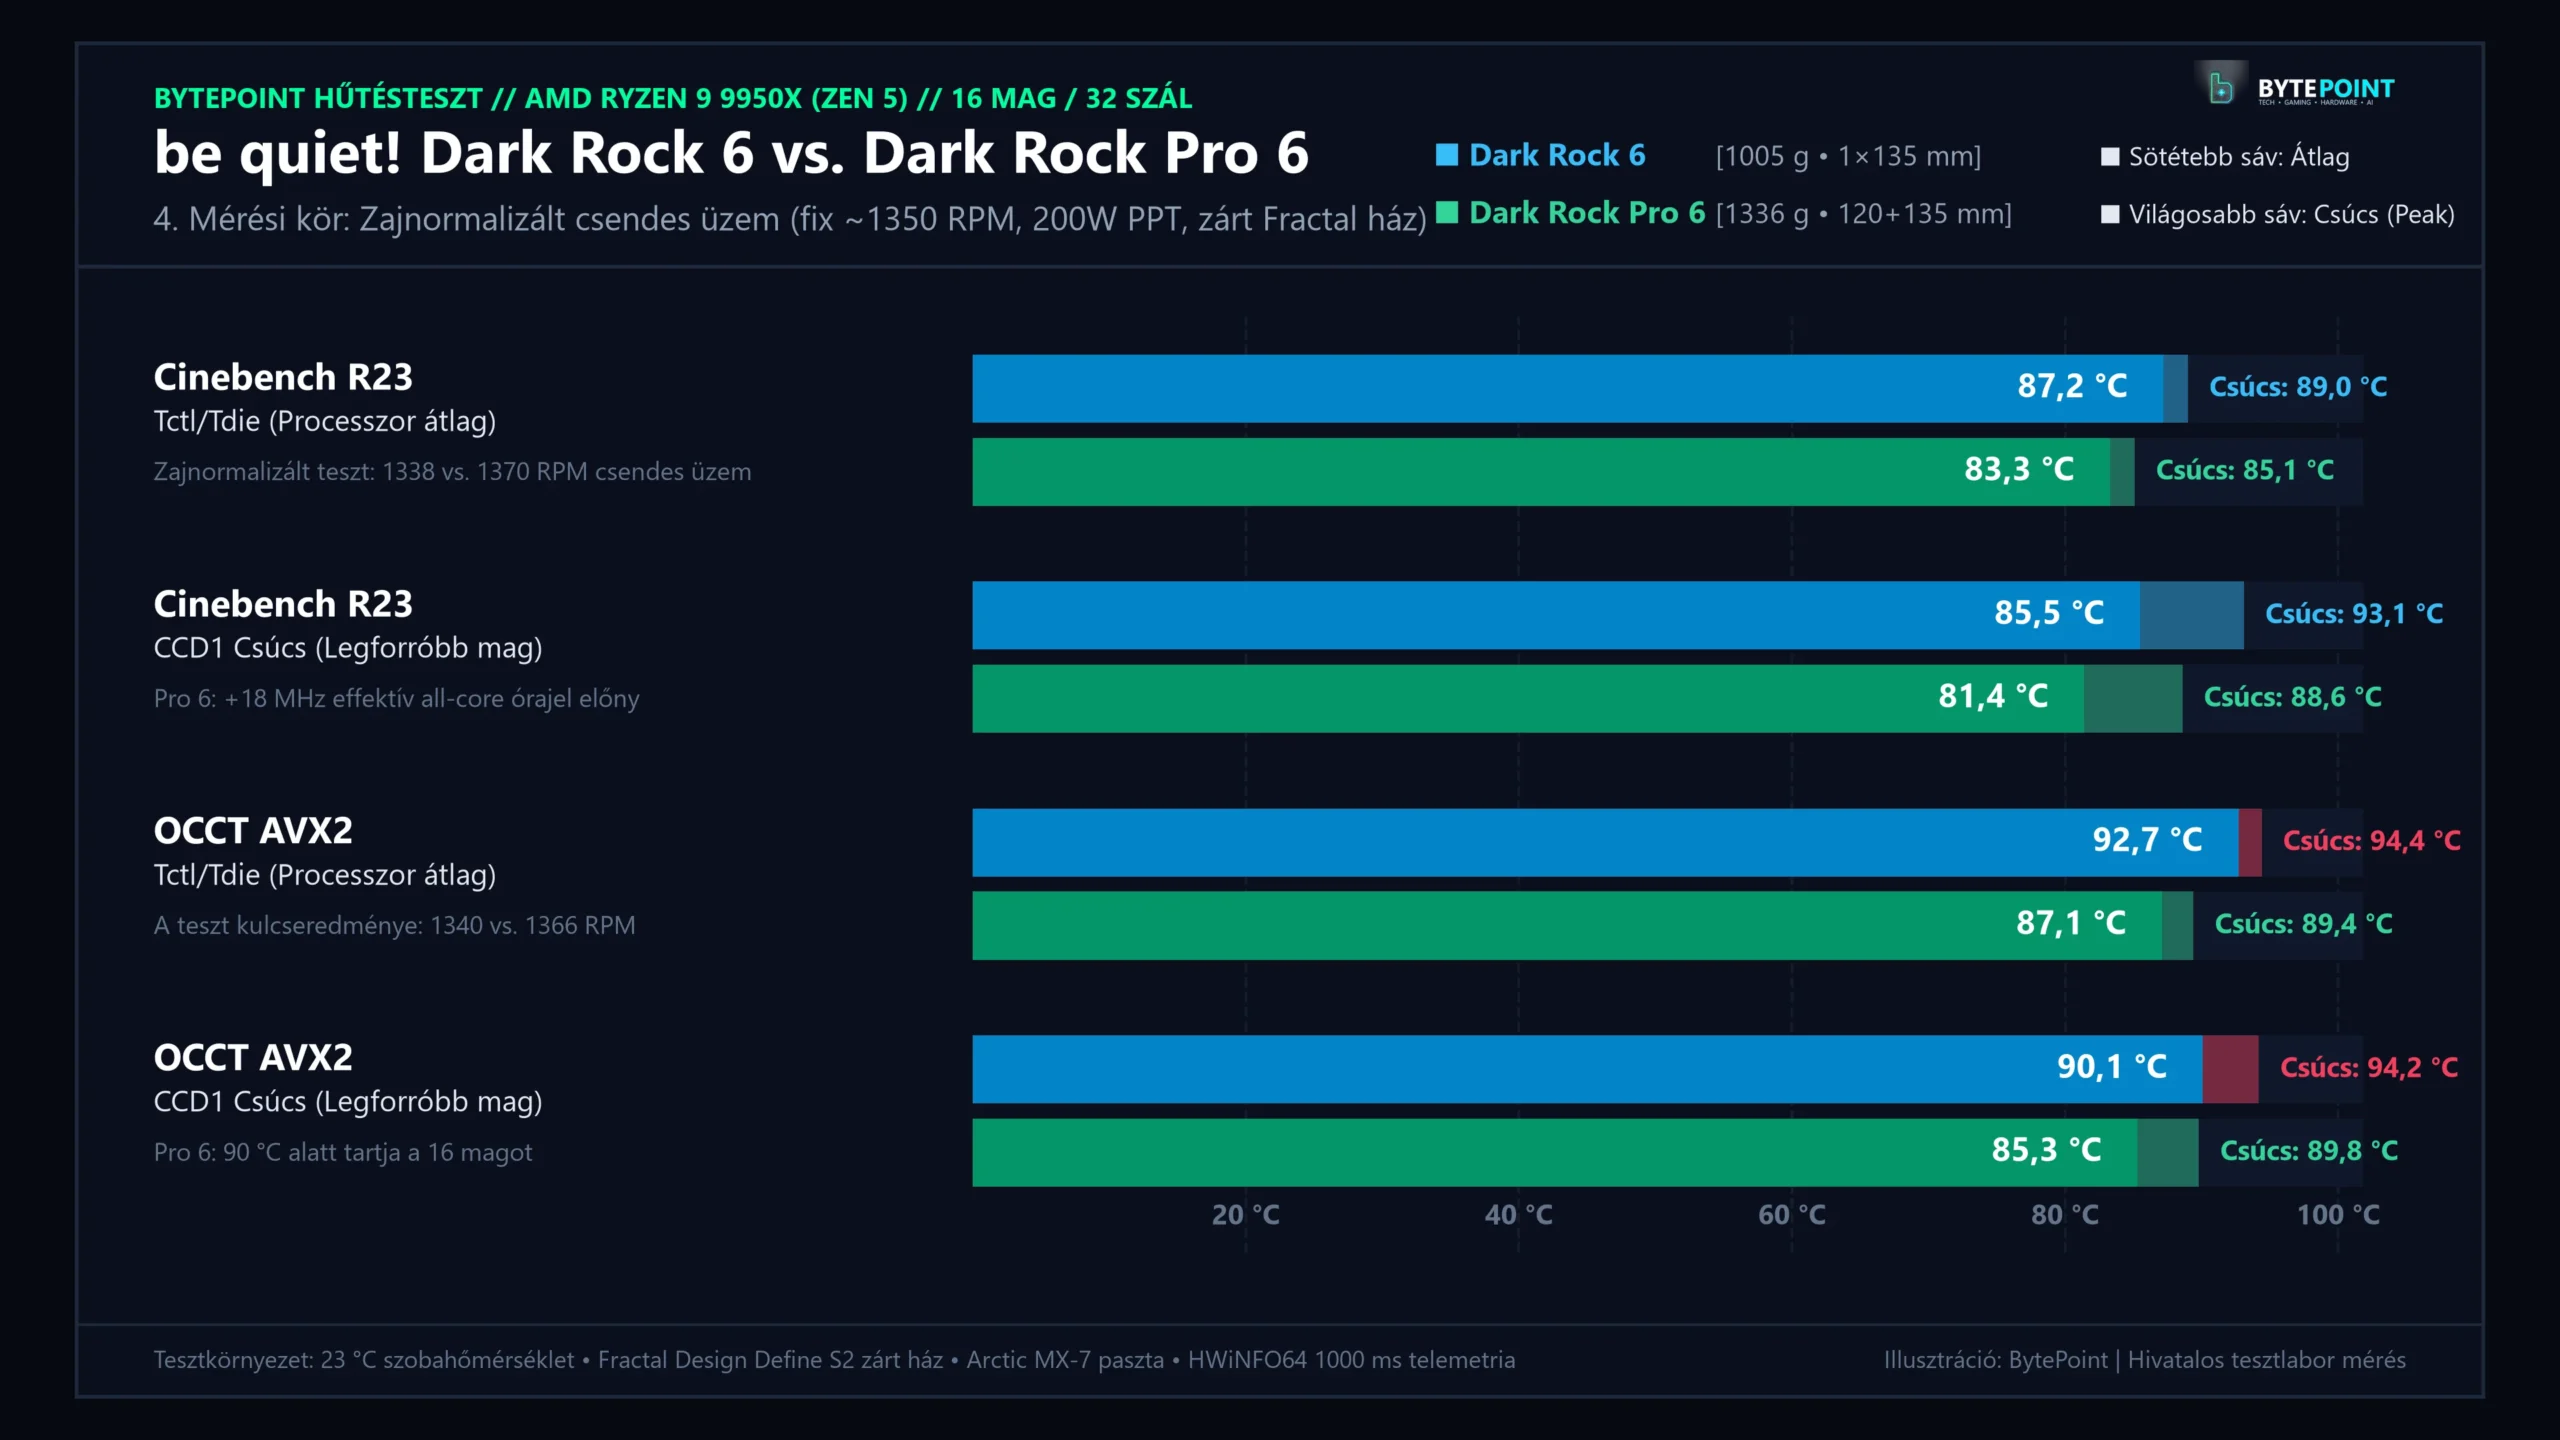The width and height of the screenshot is (2560, 1440).
Task: Click the [1336 g • 120+135 mm] spec text
Action: (x=1863, y=214)
